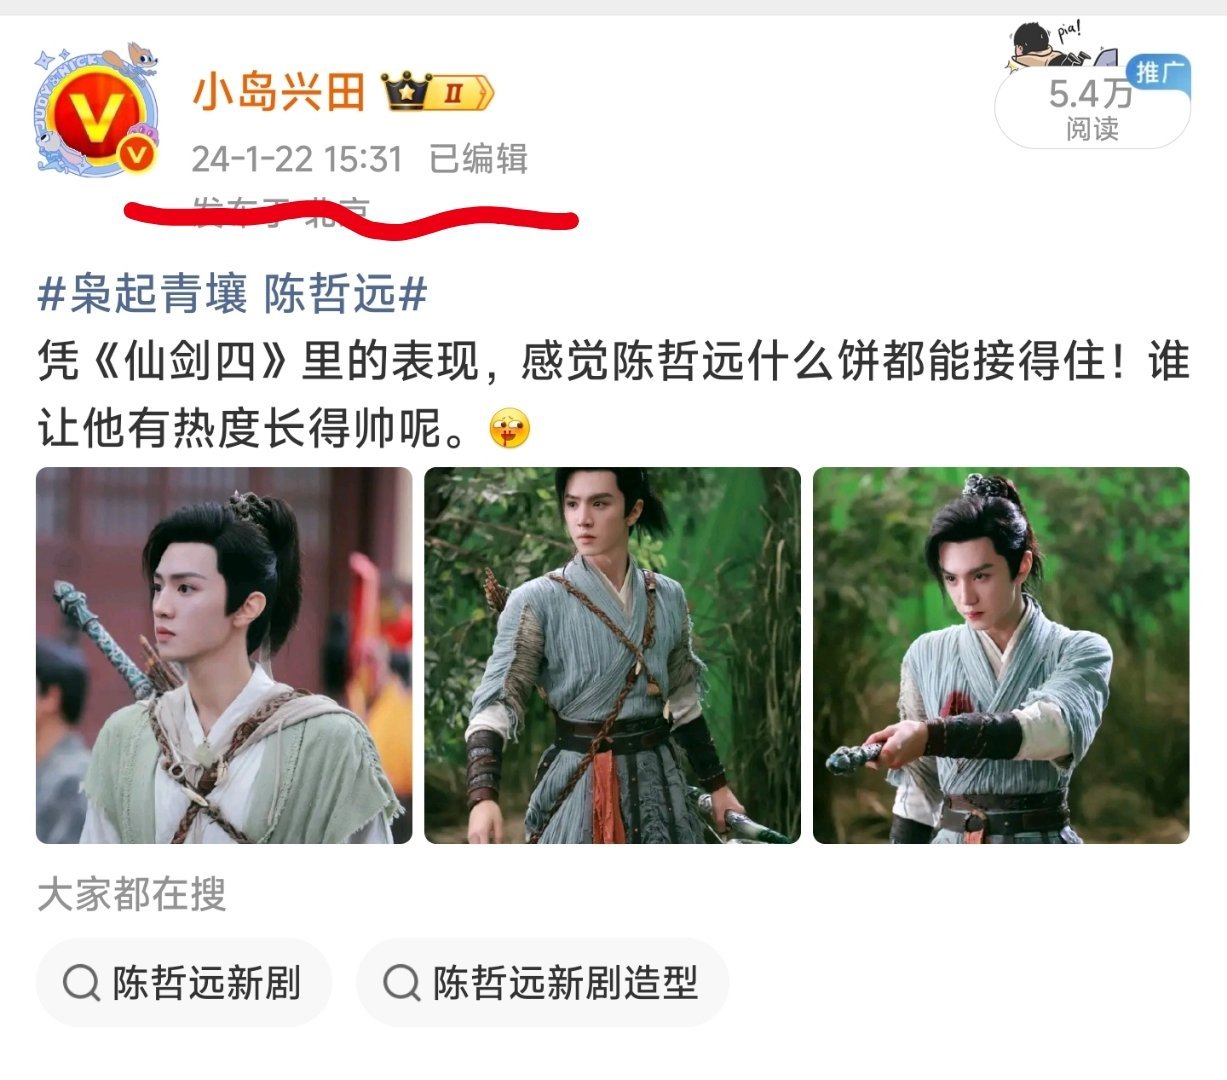Search for 陈哲远新剧 suggestion
This screenshot has width=1227, height=1080.
[184, 983]
